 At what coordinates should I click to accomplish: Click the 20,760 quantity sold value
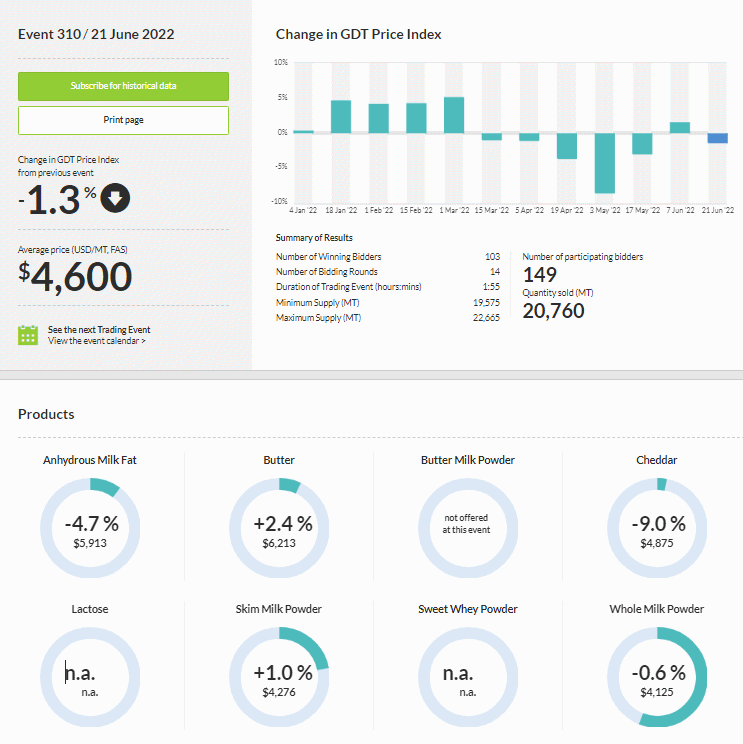(x=553, y=311)
